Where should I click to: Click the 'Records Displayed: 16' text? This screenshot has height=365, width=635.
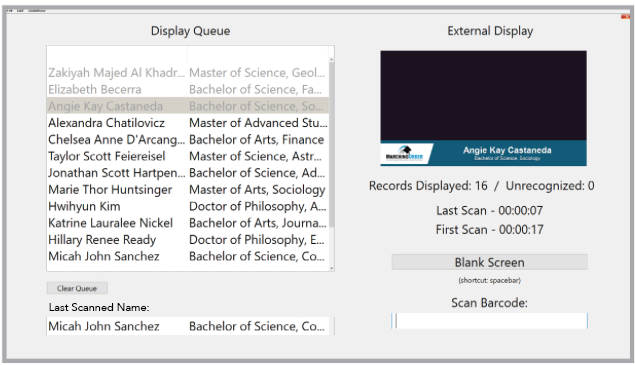(428, 186)
